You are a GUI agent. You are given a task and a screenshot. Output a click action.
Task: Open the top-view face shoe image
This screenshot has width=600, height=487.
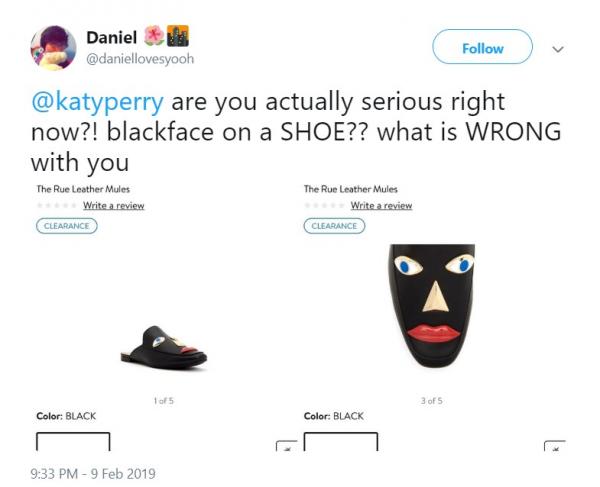tap(432, 306)
